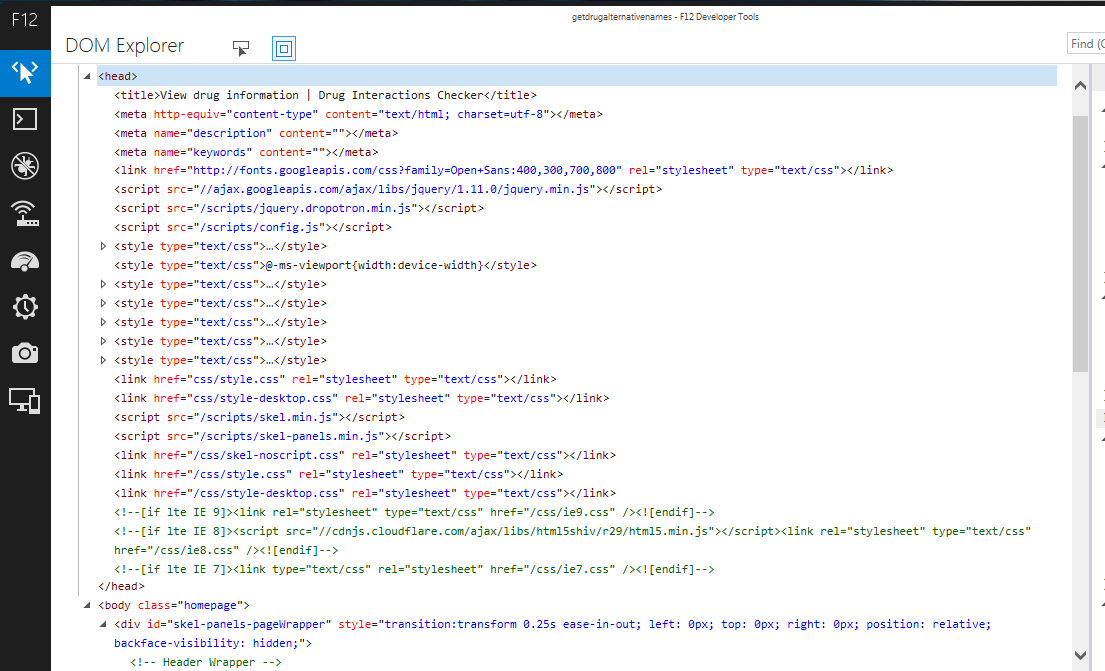
Task: Open the Network tool
Action: (x=25, y=213)
